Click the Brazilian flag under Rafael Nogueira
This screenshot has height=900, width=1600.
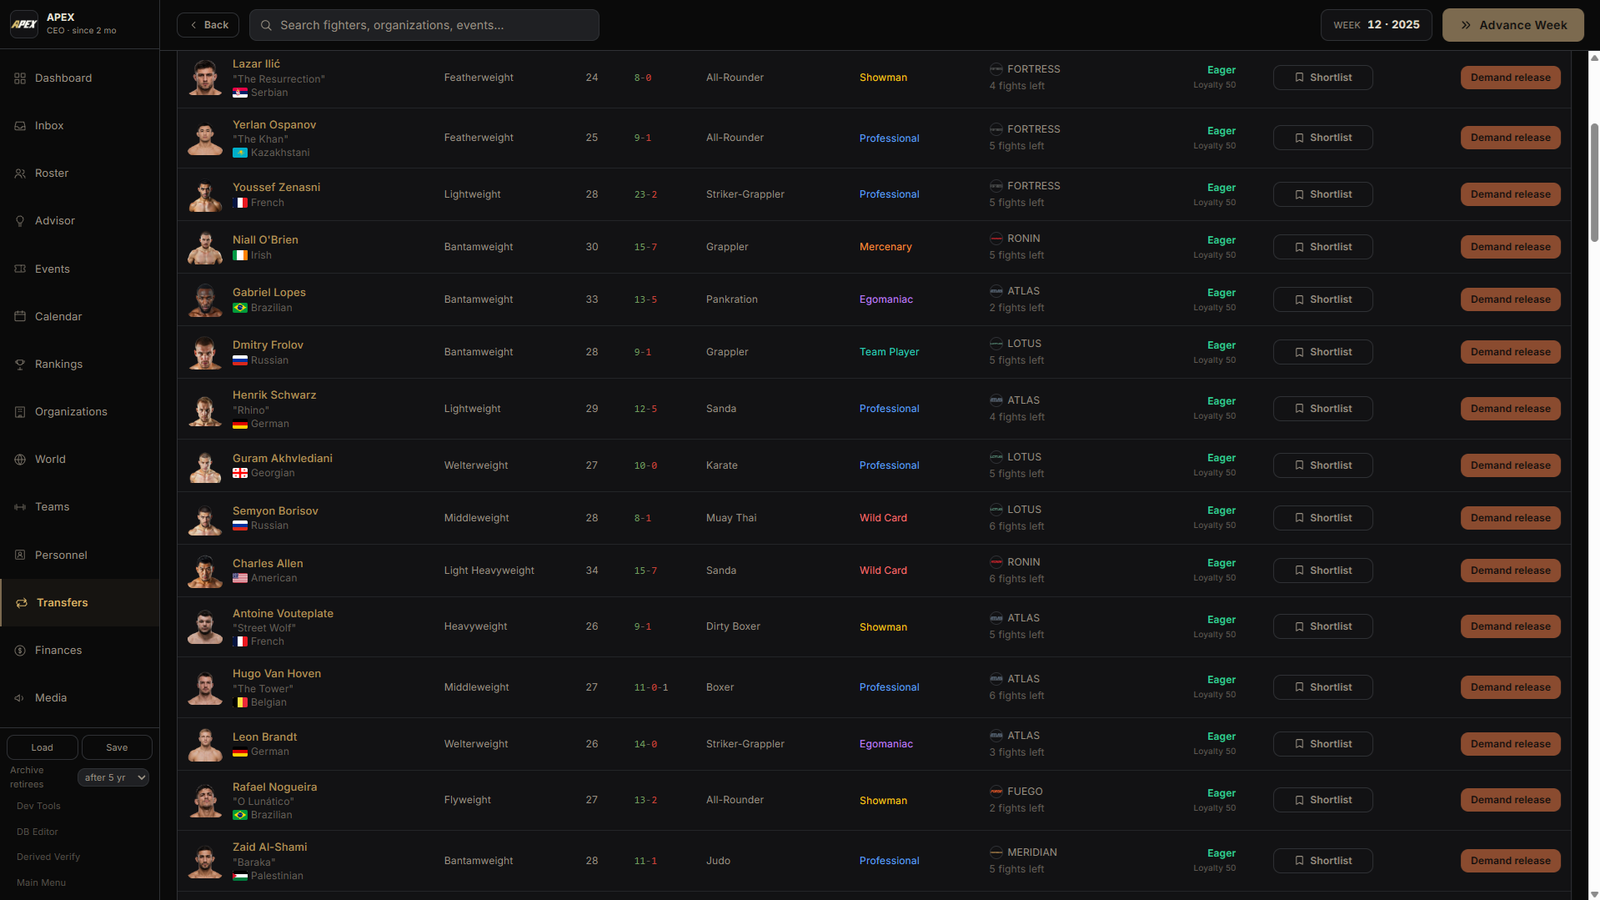[240, 815]
